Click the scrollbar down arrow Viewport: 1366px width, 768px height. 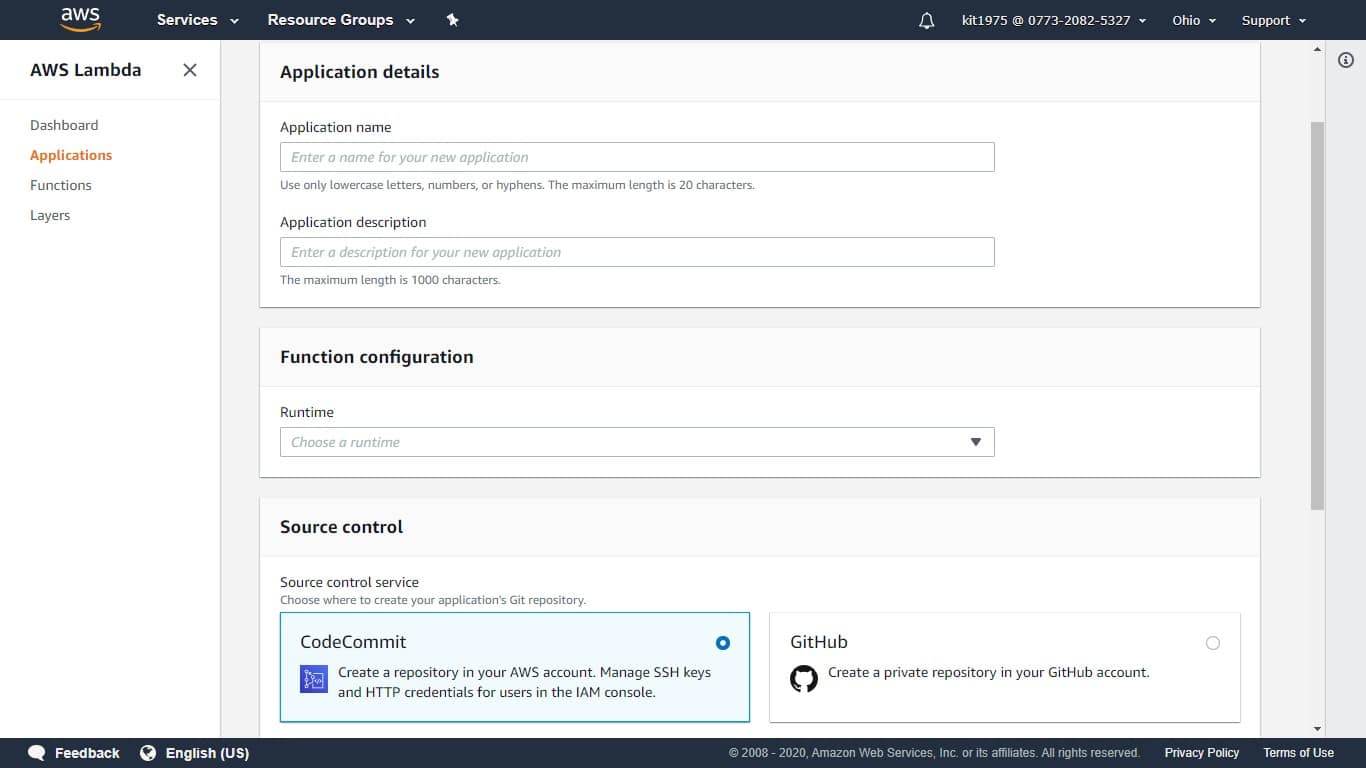[1317, 730]
